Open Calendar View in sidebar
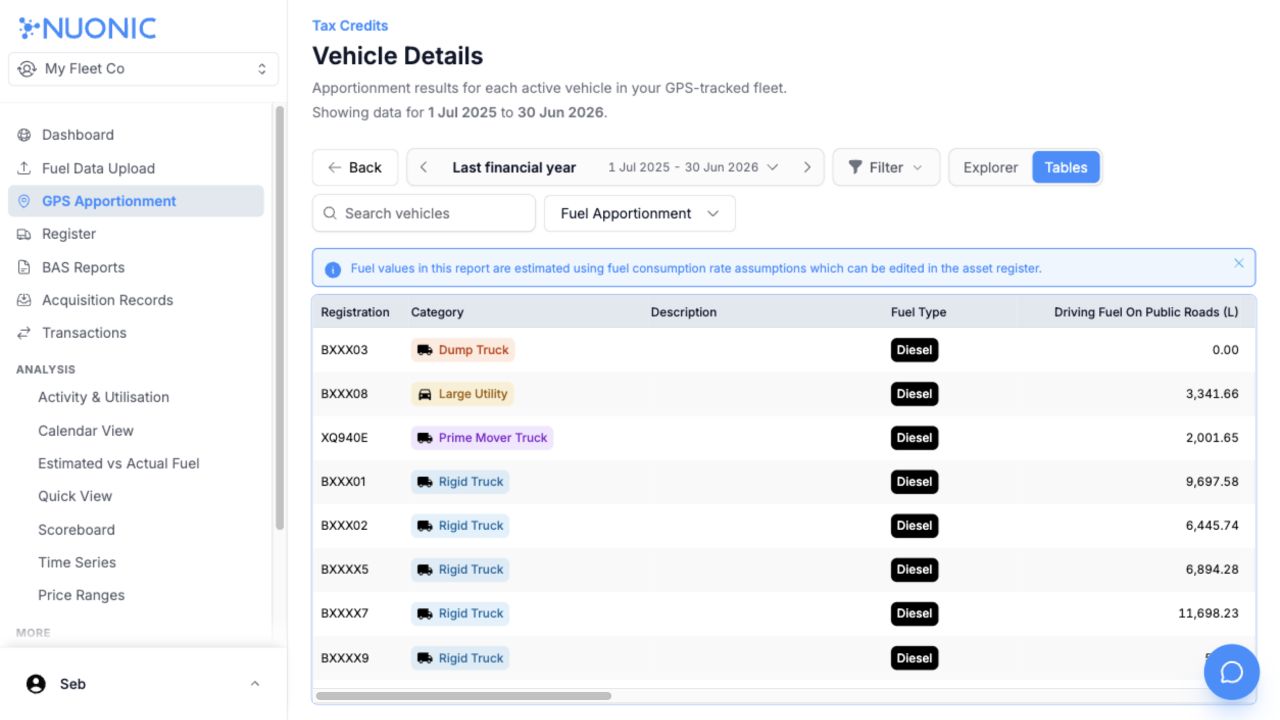This screenshot has height=720, width=1280. [x=86, y=431]
